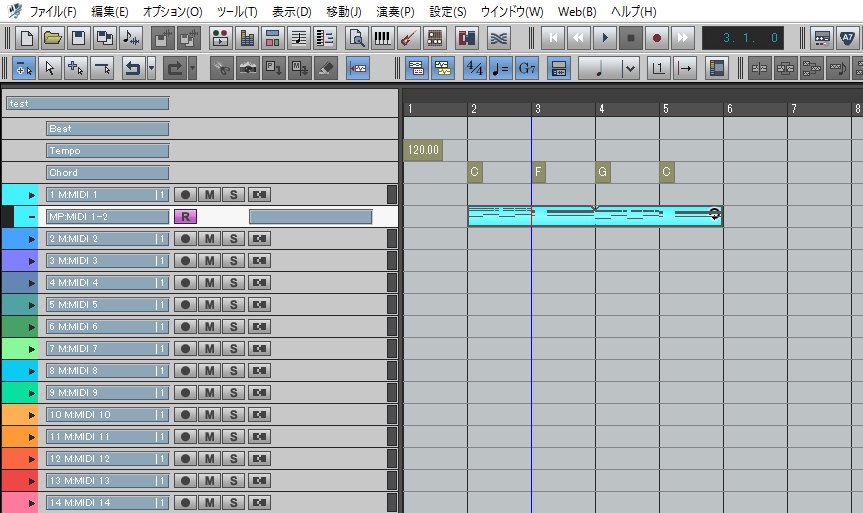Expand the MIDI 10 track triangle
The height and width of the screenshot is (513, 863).
(x=32, y=415)
